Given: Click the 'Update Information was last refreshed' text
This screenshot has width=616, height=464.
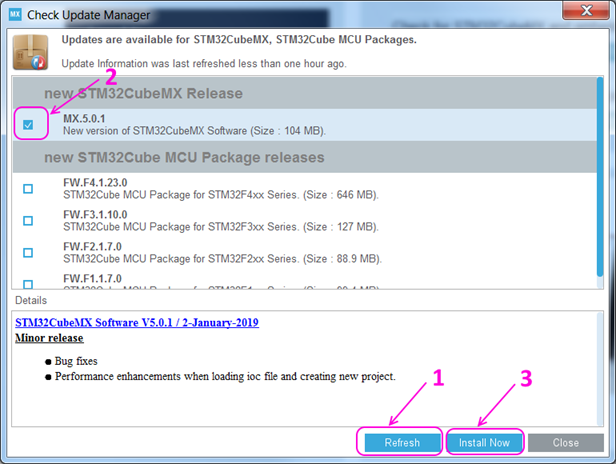Looking at the screenshot, I should click(204, 64).
